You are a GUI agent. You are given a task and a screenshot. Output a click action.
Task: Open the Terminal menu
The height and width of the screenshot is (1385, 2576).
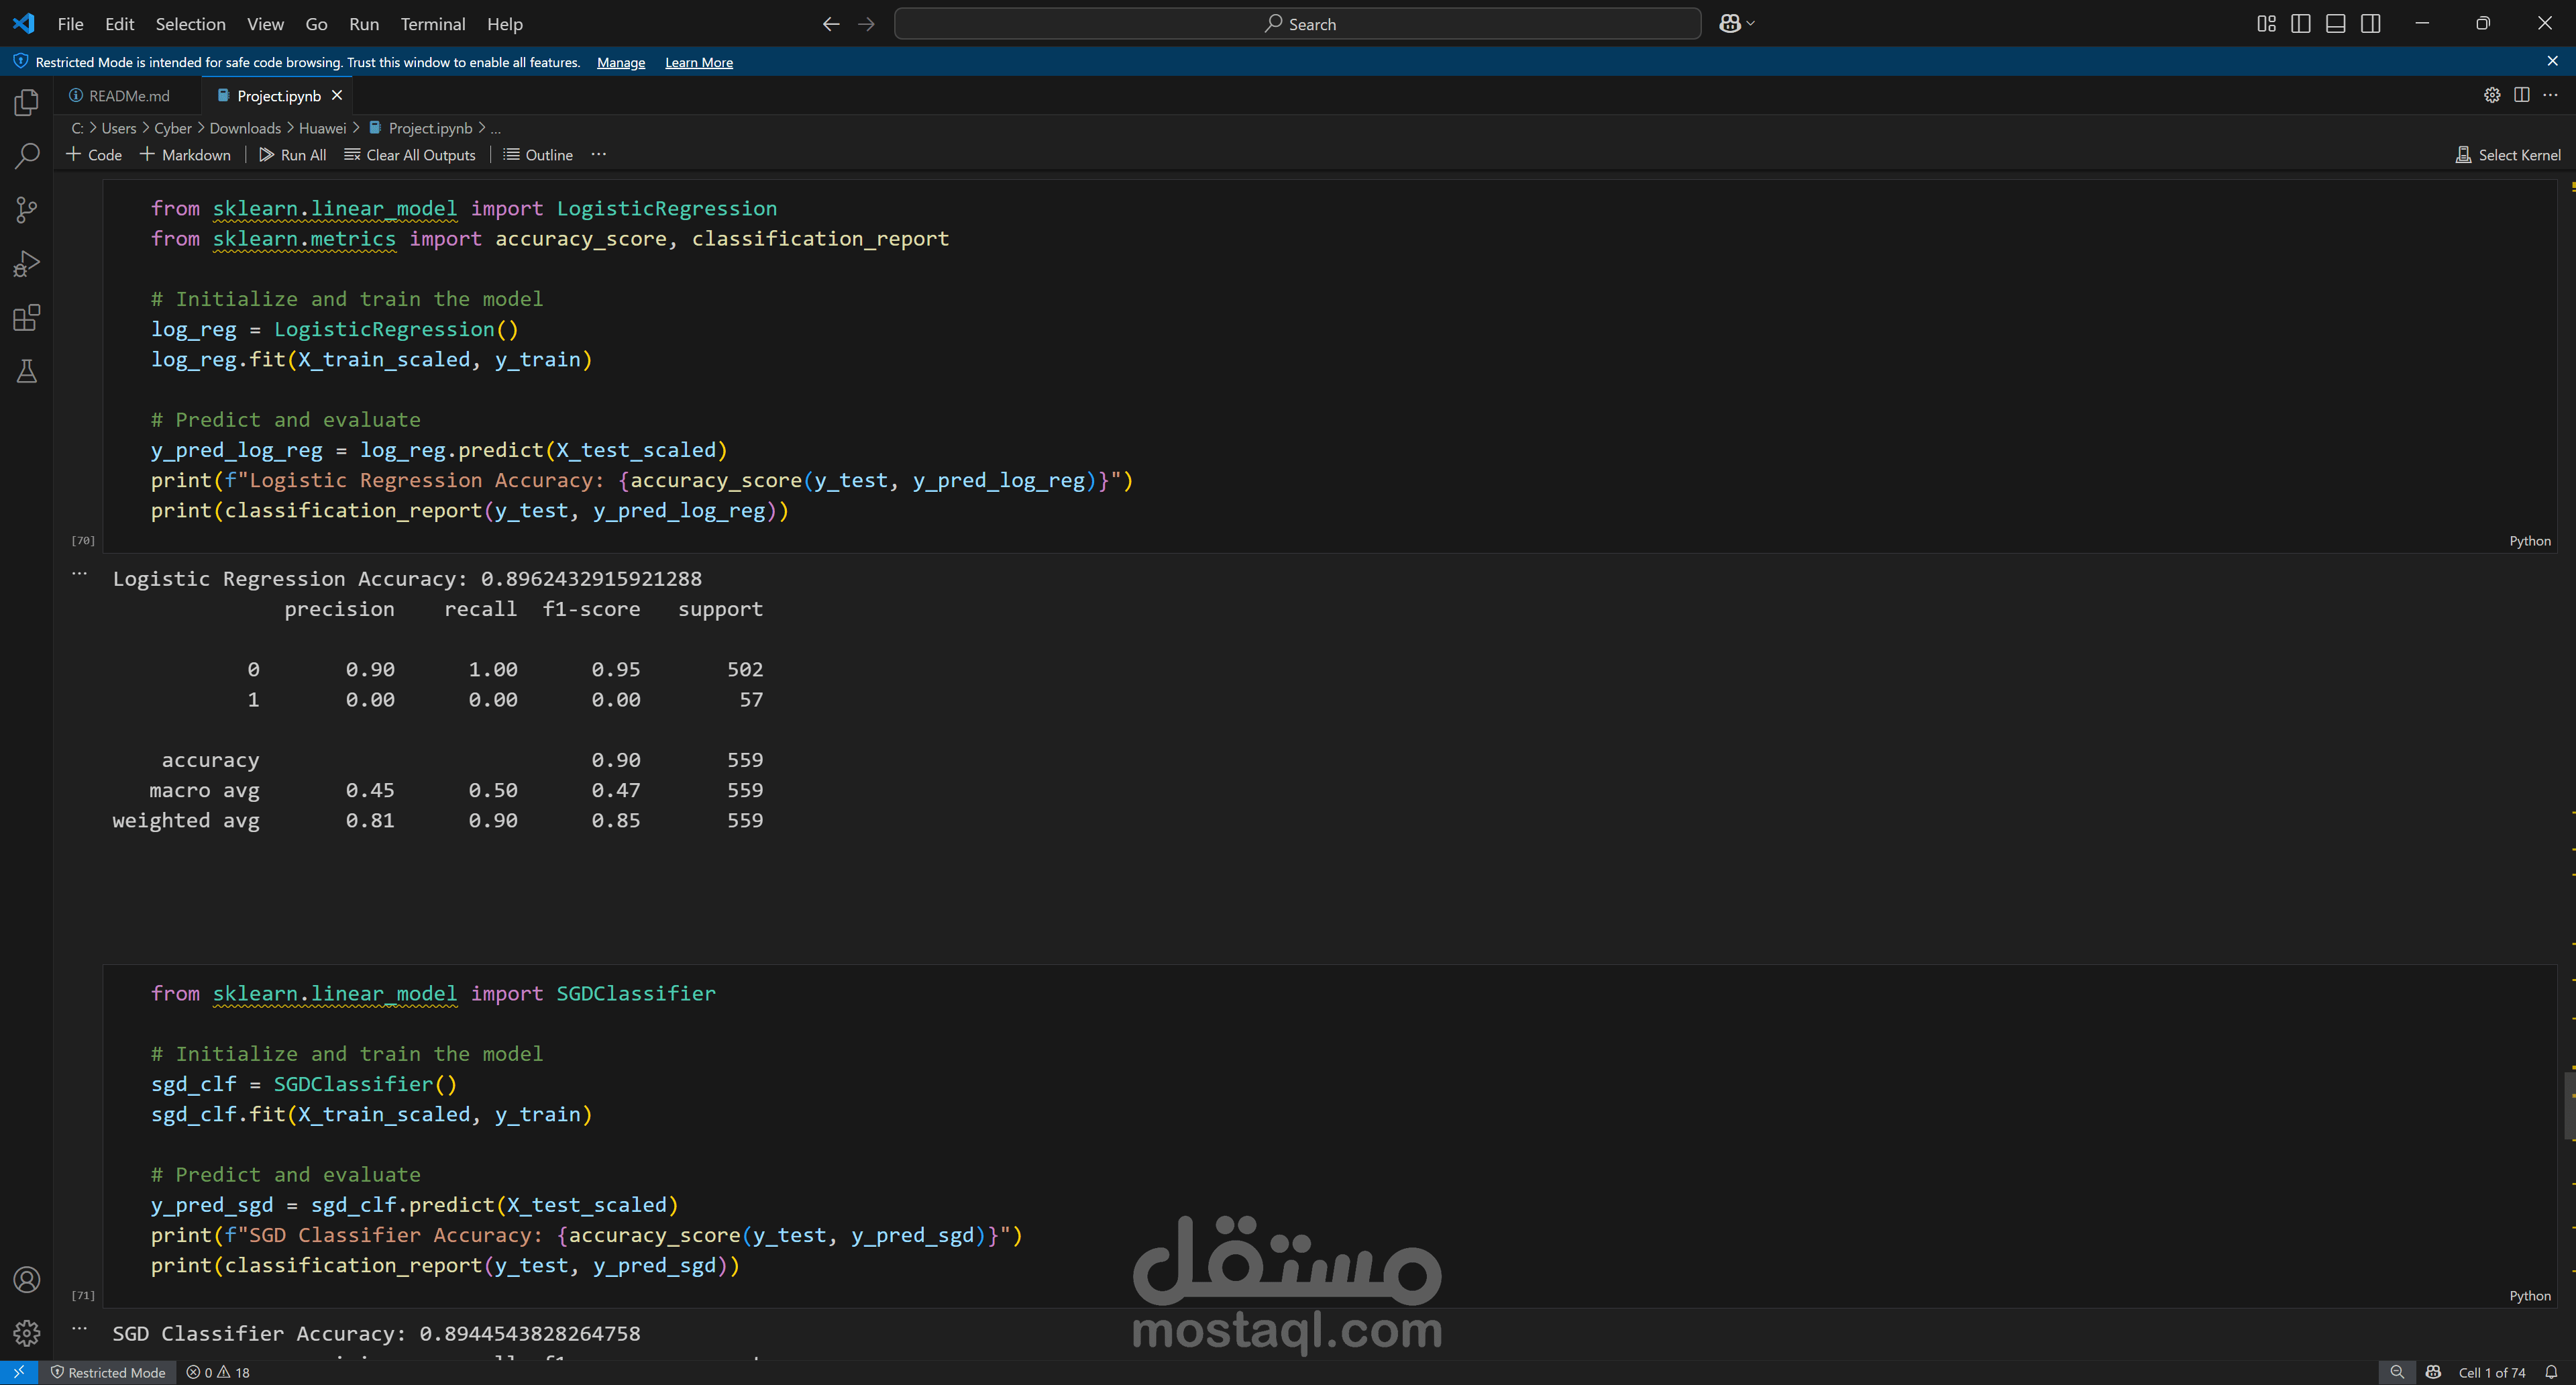432,24
